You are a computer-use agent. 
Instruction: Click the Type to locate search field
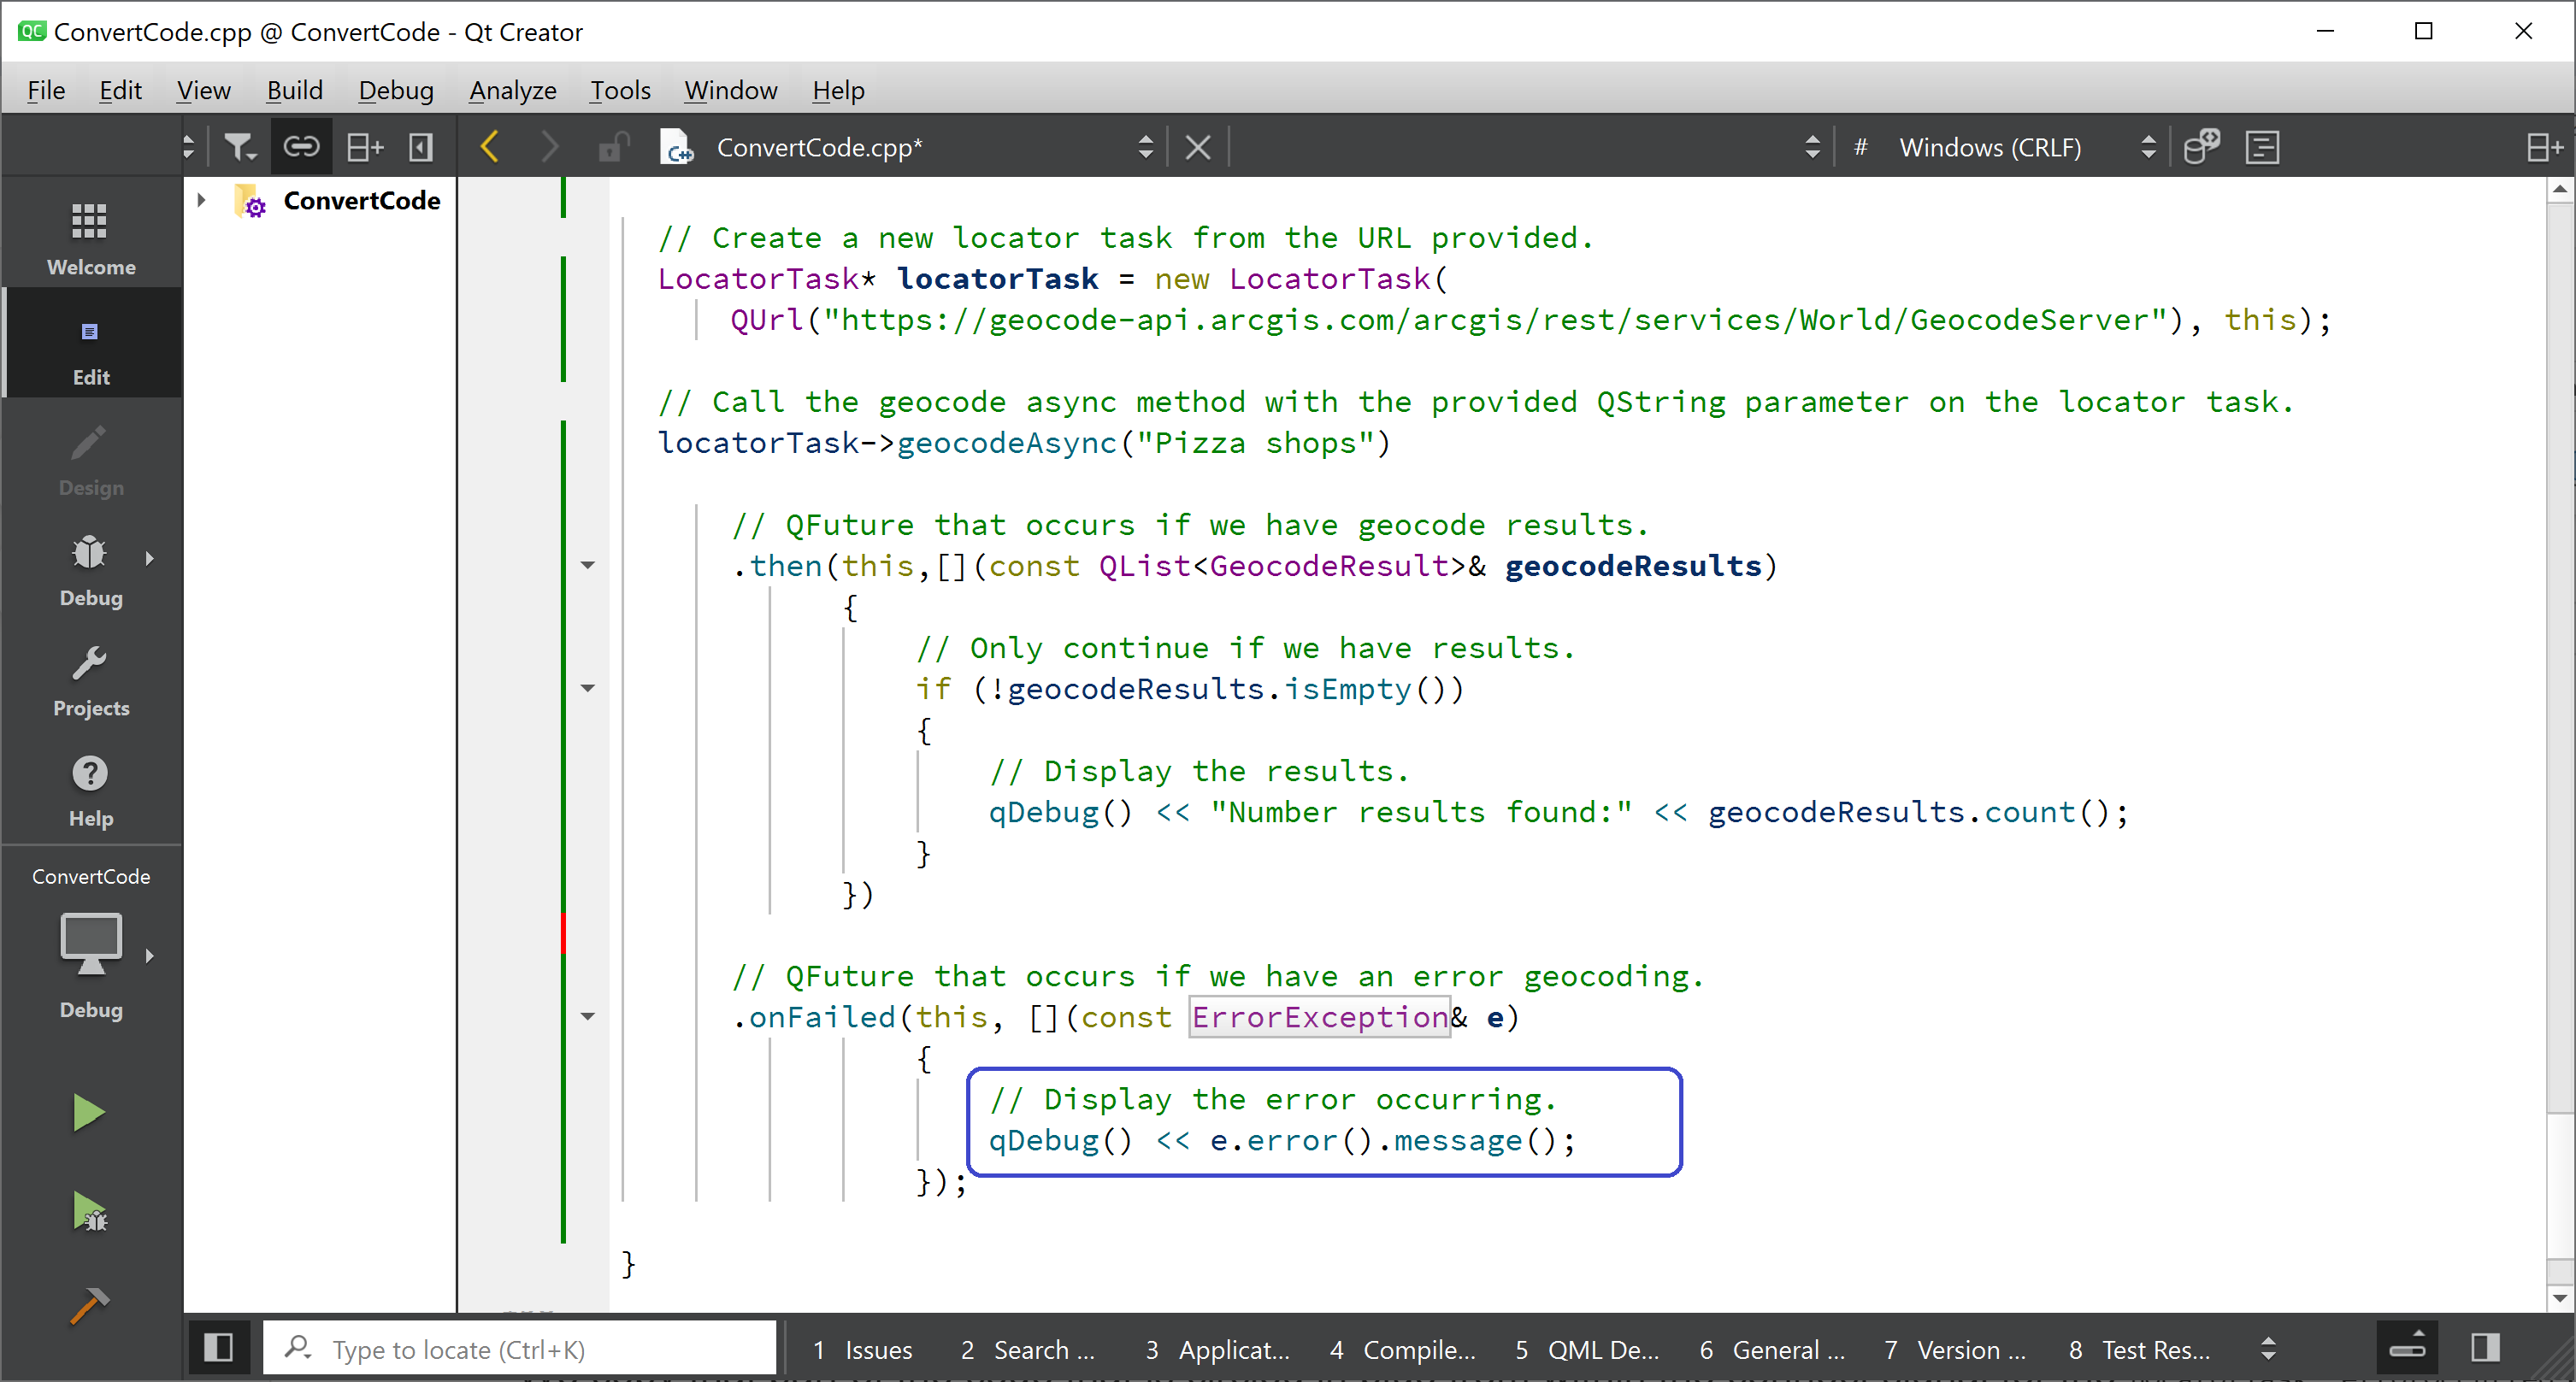[x=518, y=1349]
